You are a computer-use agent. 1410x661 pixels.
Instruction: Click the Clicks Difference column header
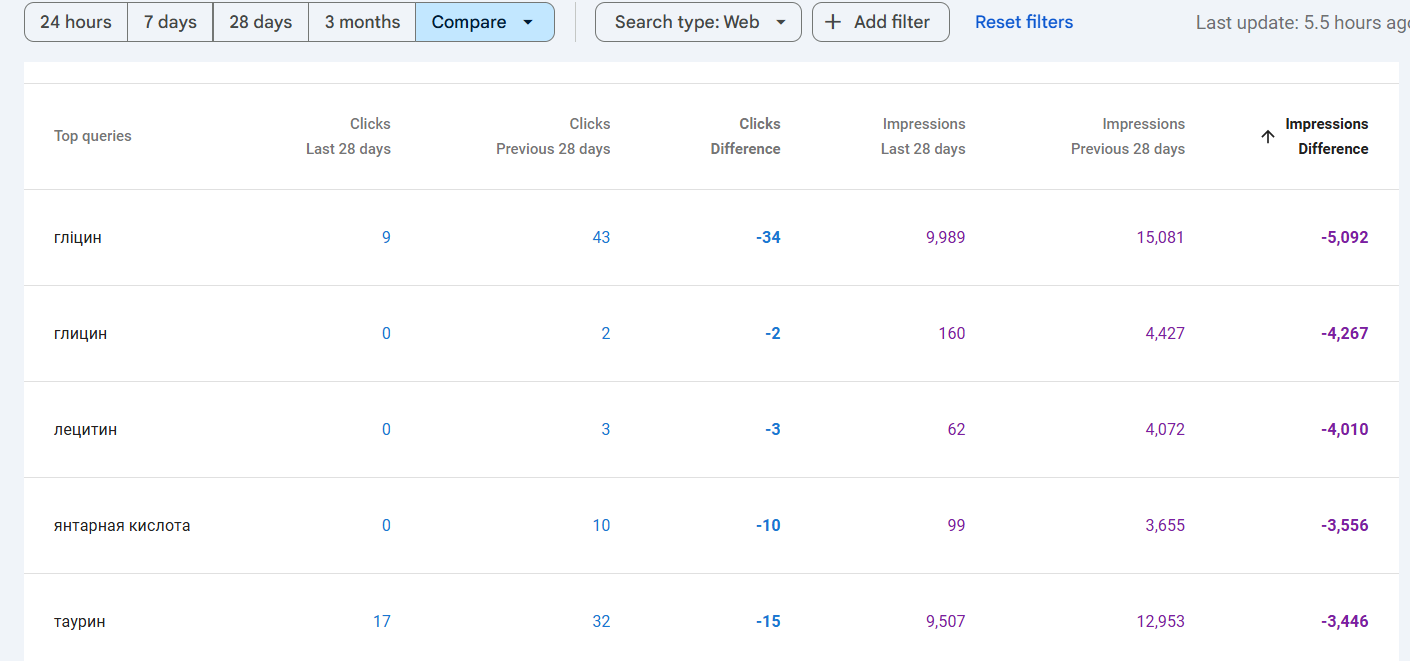coord(745,136)
